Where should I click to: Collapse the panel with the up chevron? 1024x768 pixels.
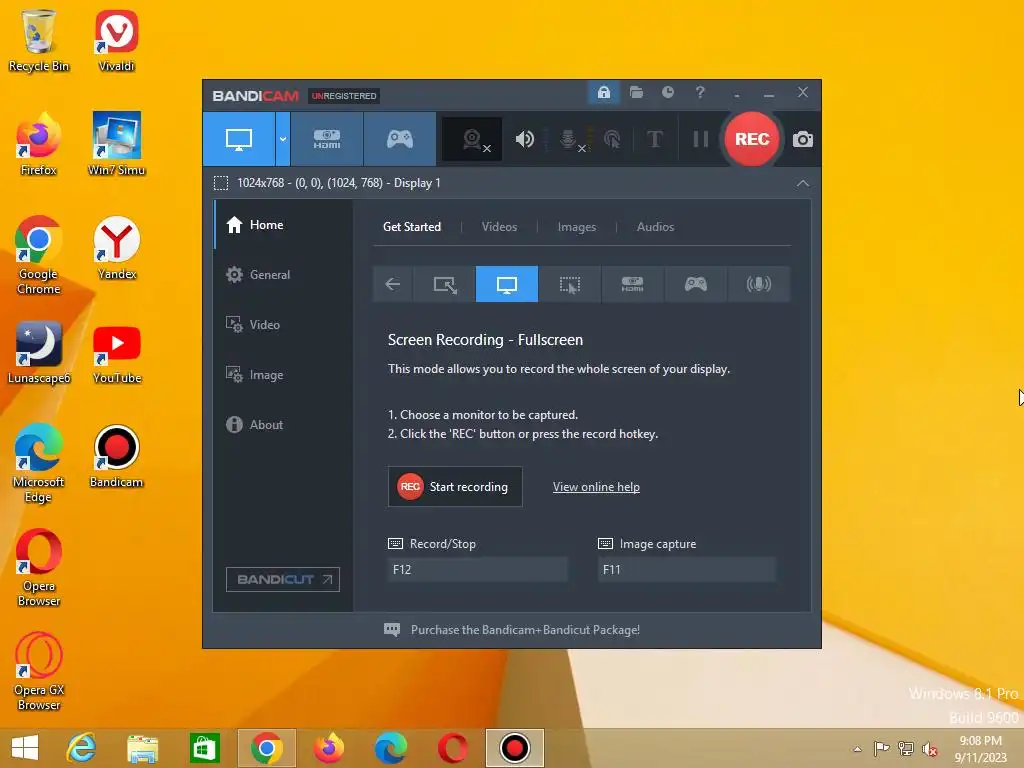pos(803,184)
